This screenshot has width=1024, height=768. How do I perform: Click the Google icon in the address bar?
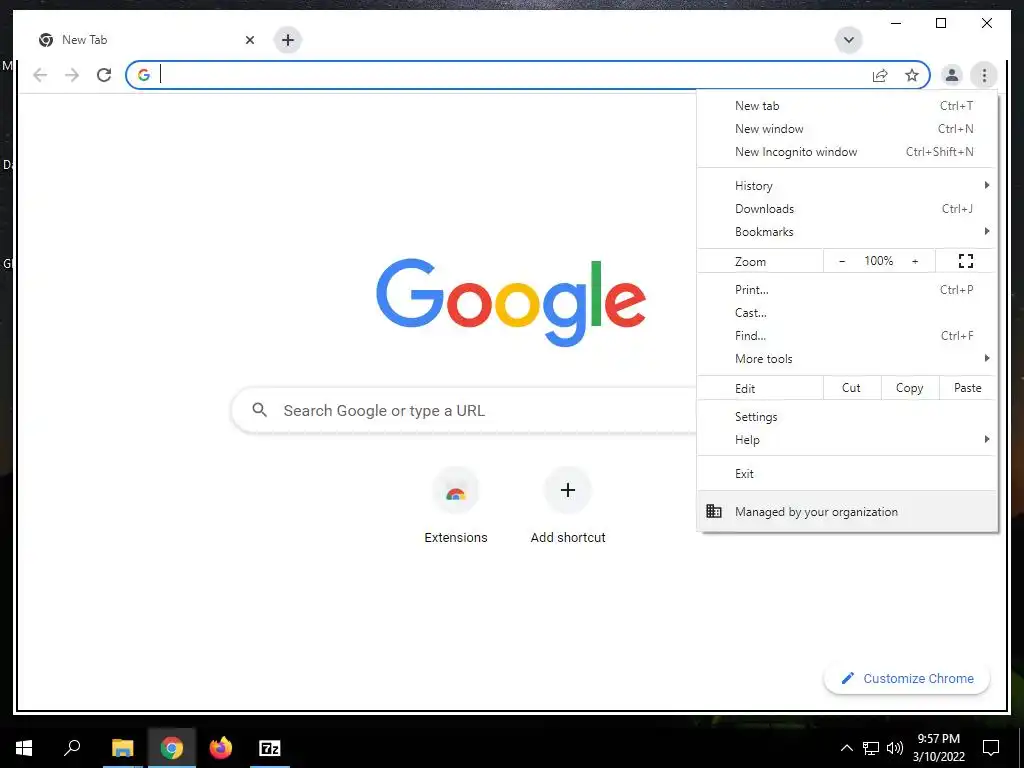point(144,75)
